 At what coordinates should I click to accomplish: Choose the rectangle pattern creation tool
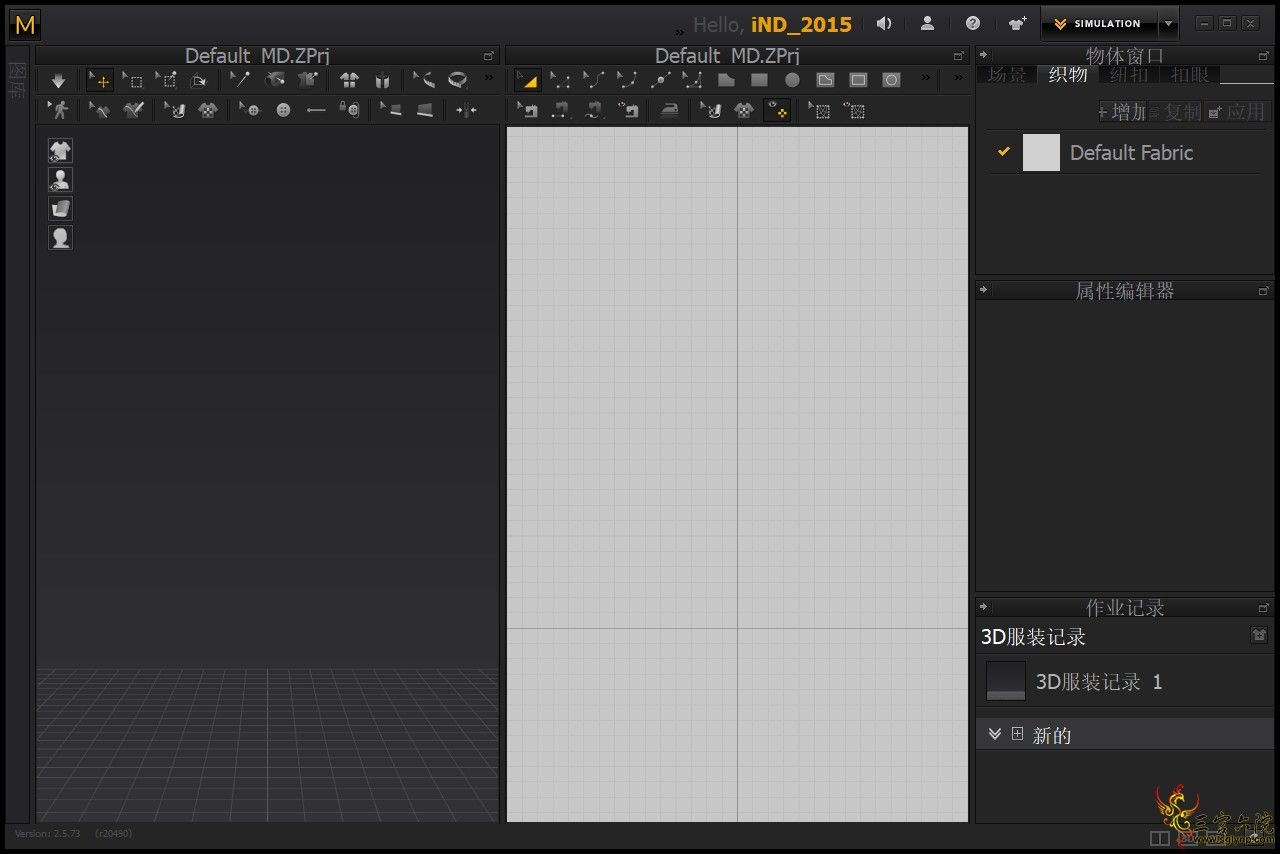pyautogui.click(x=759, y=80)
